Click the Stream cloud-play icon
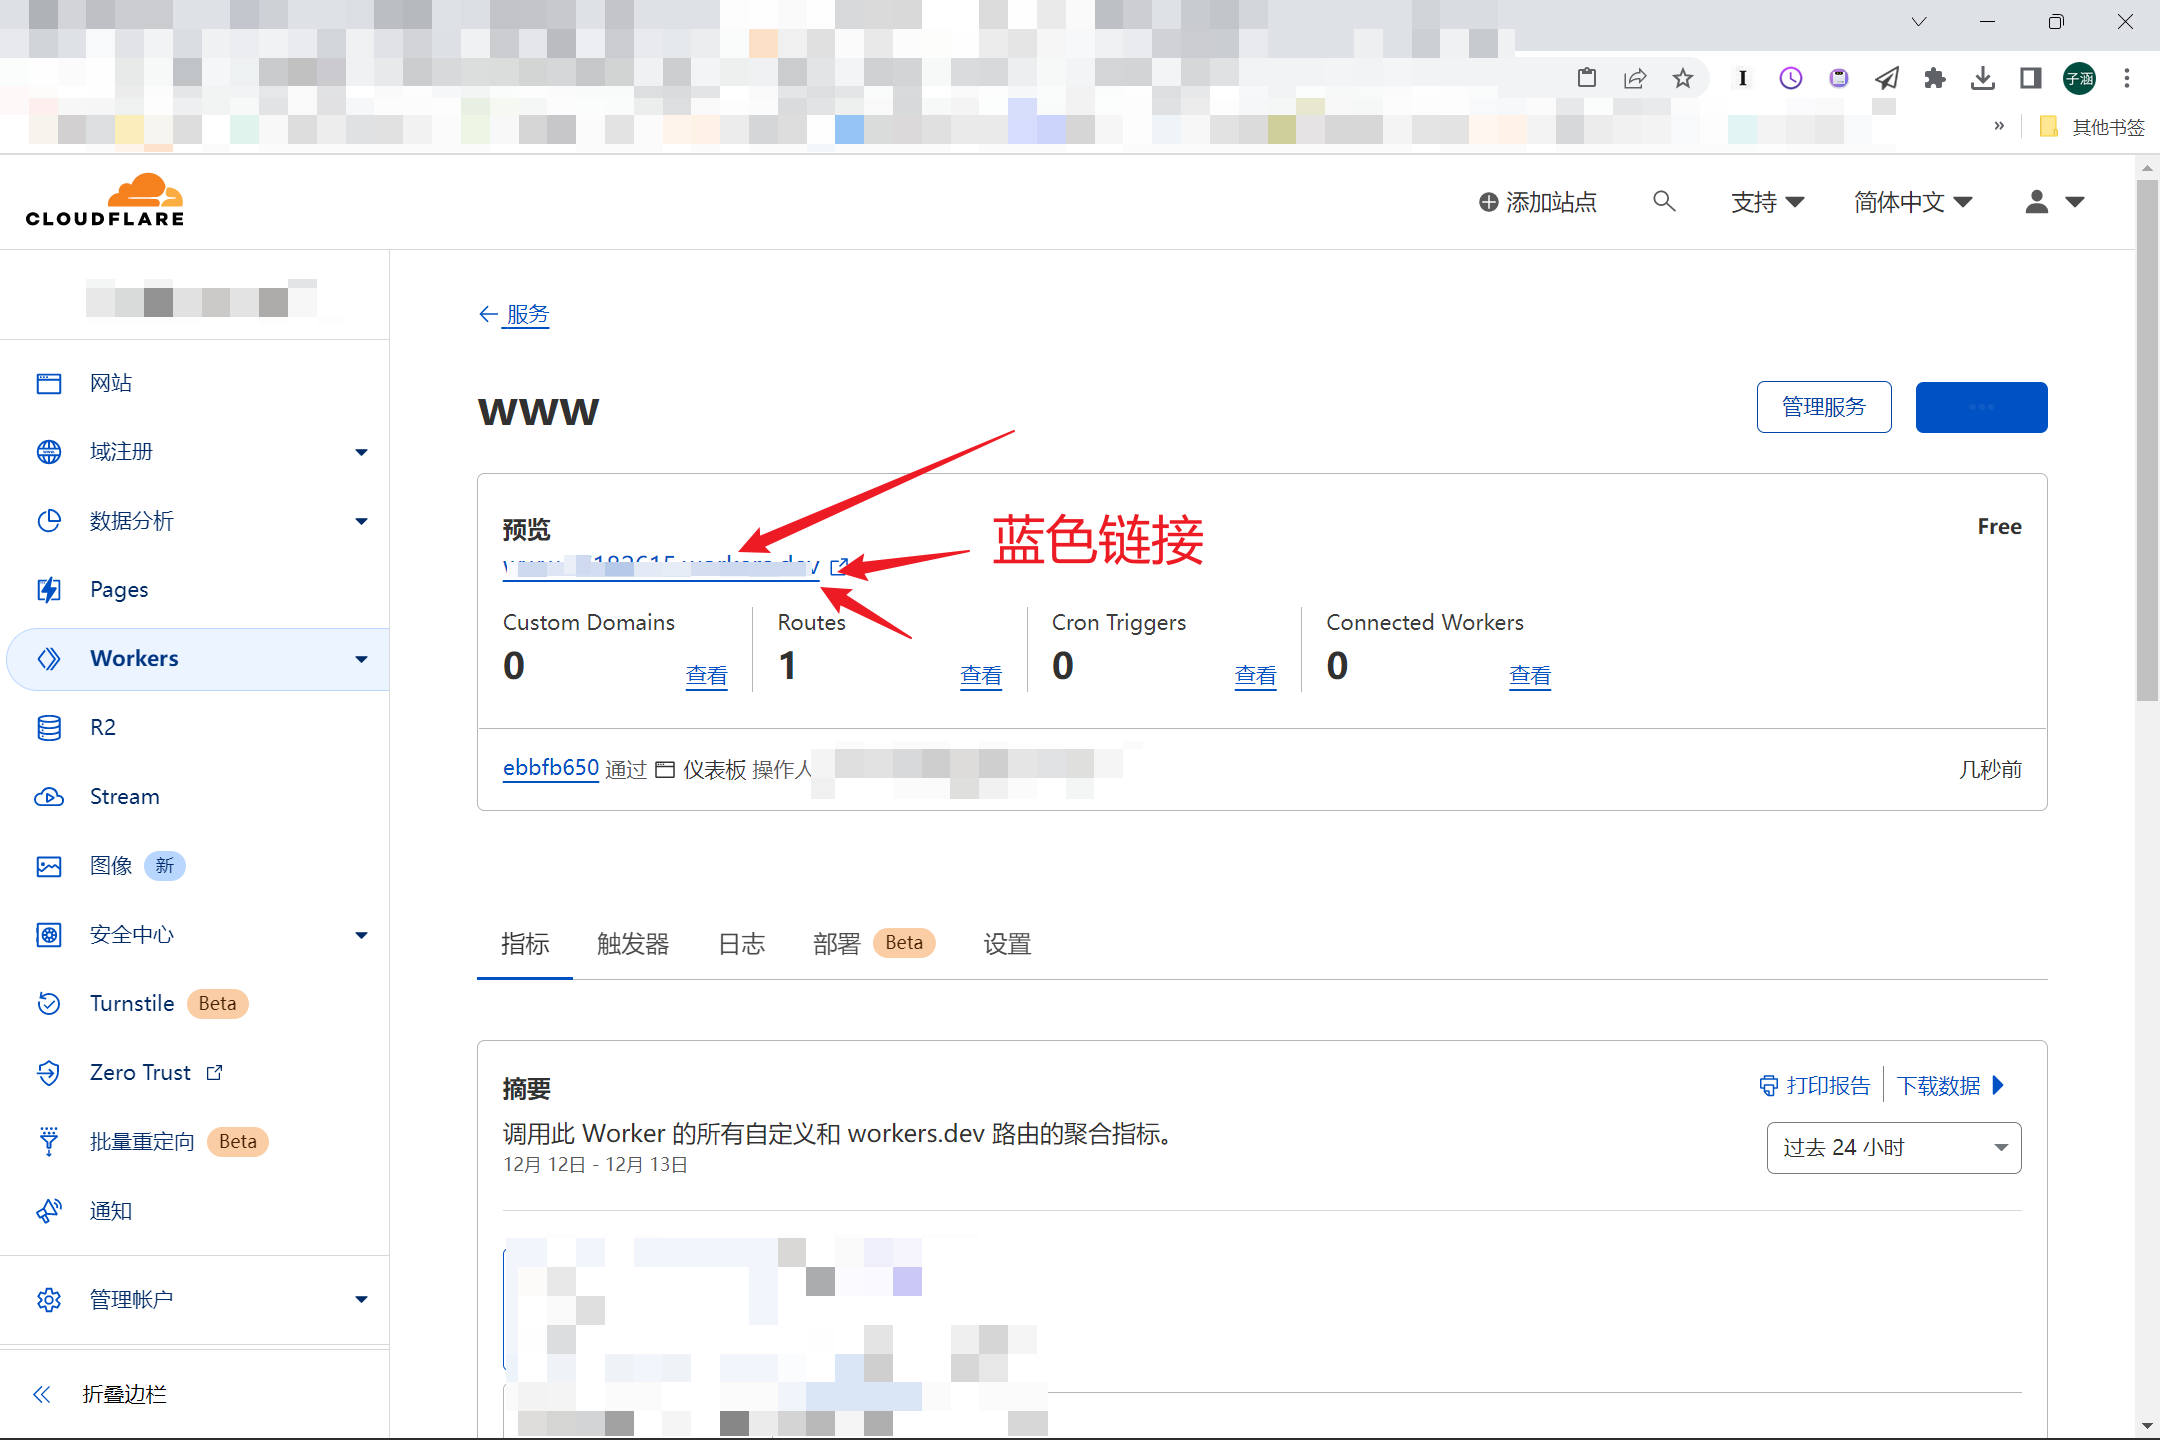The height and width of the screenshot is (1440, 2160). click(x=49, y=797)
